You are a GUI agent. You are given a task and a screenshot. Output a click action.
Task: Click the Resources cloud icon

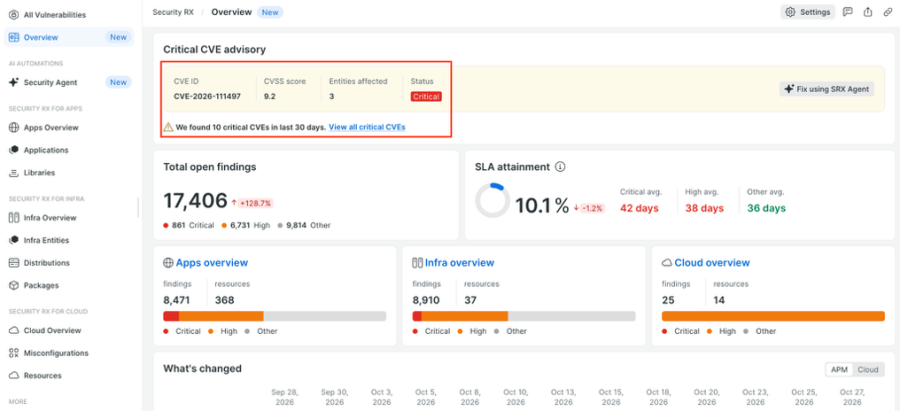[x=14, y=375]
